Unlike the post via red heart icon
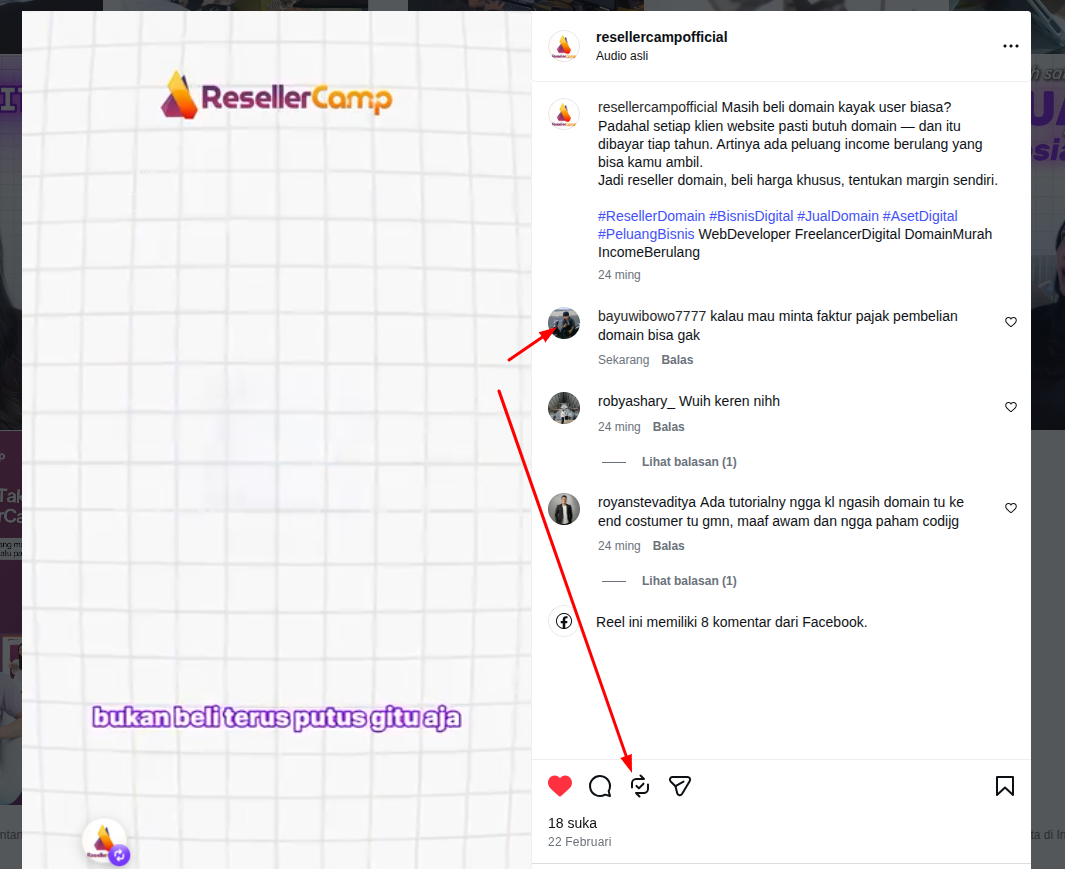This screenshot has width=1065, height=869. [x=560, y=785]
